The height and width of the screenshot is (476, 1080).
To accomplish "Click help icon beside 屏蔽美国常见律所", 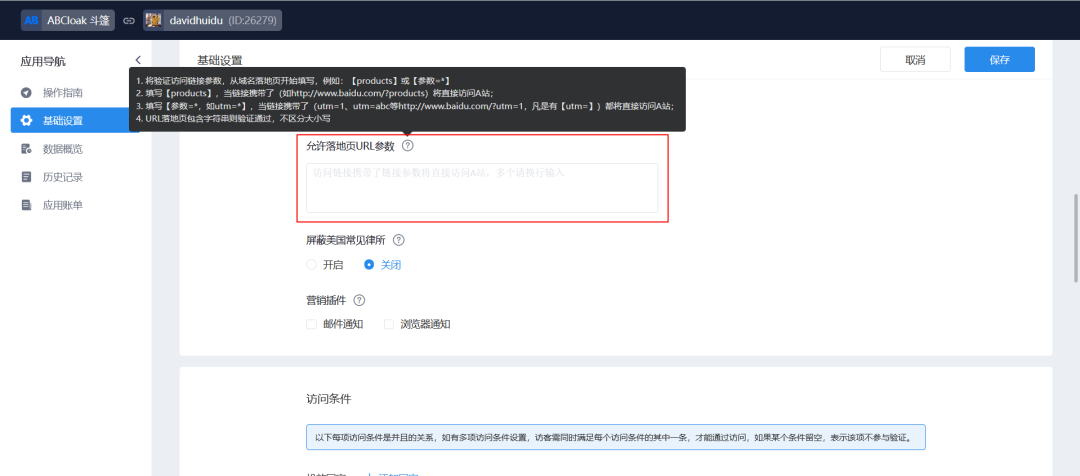I will [398, 240].
